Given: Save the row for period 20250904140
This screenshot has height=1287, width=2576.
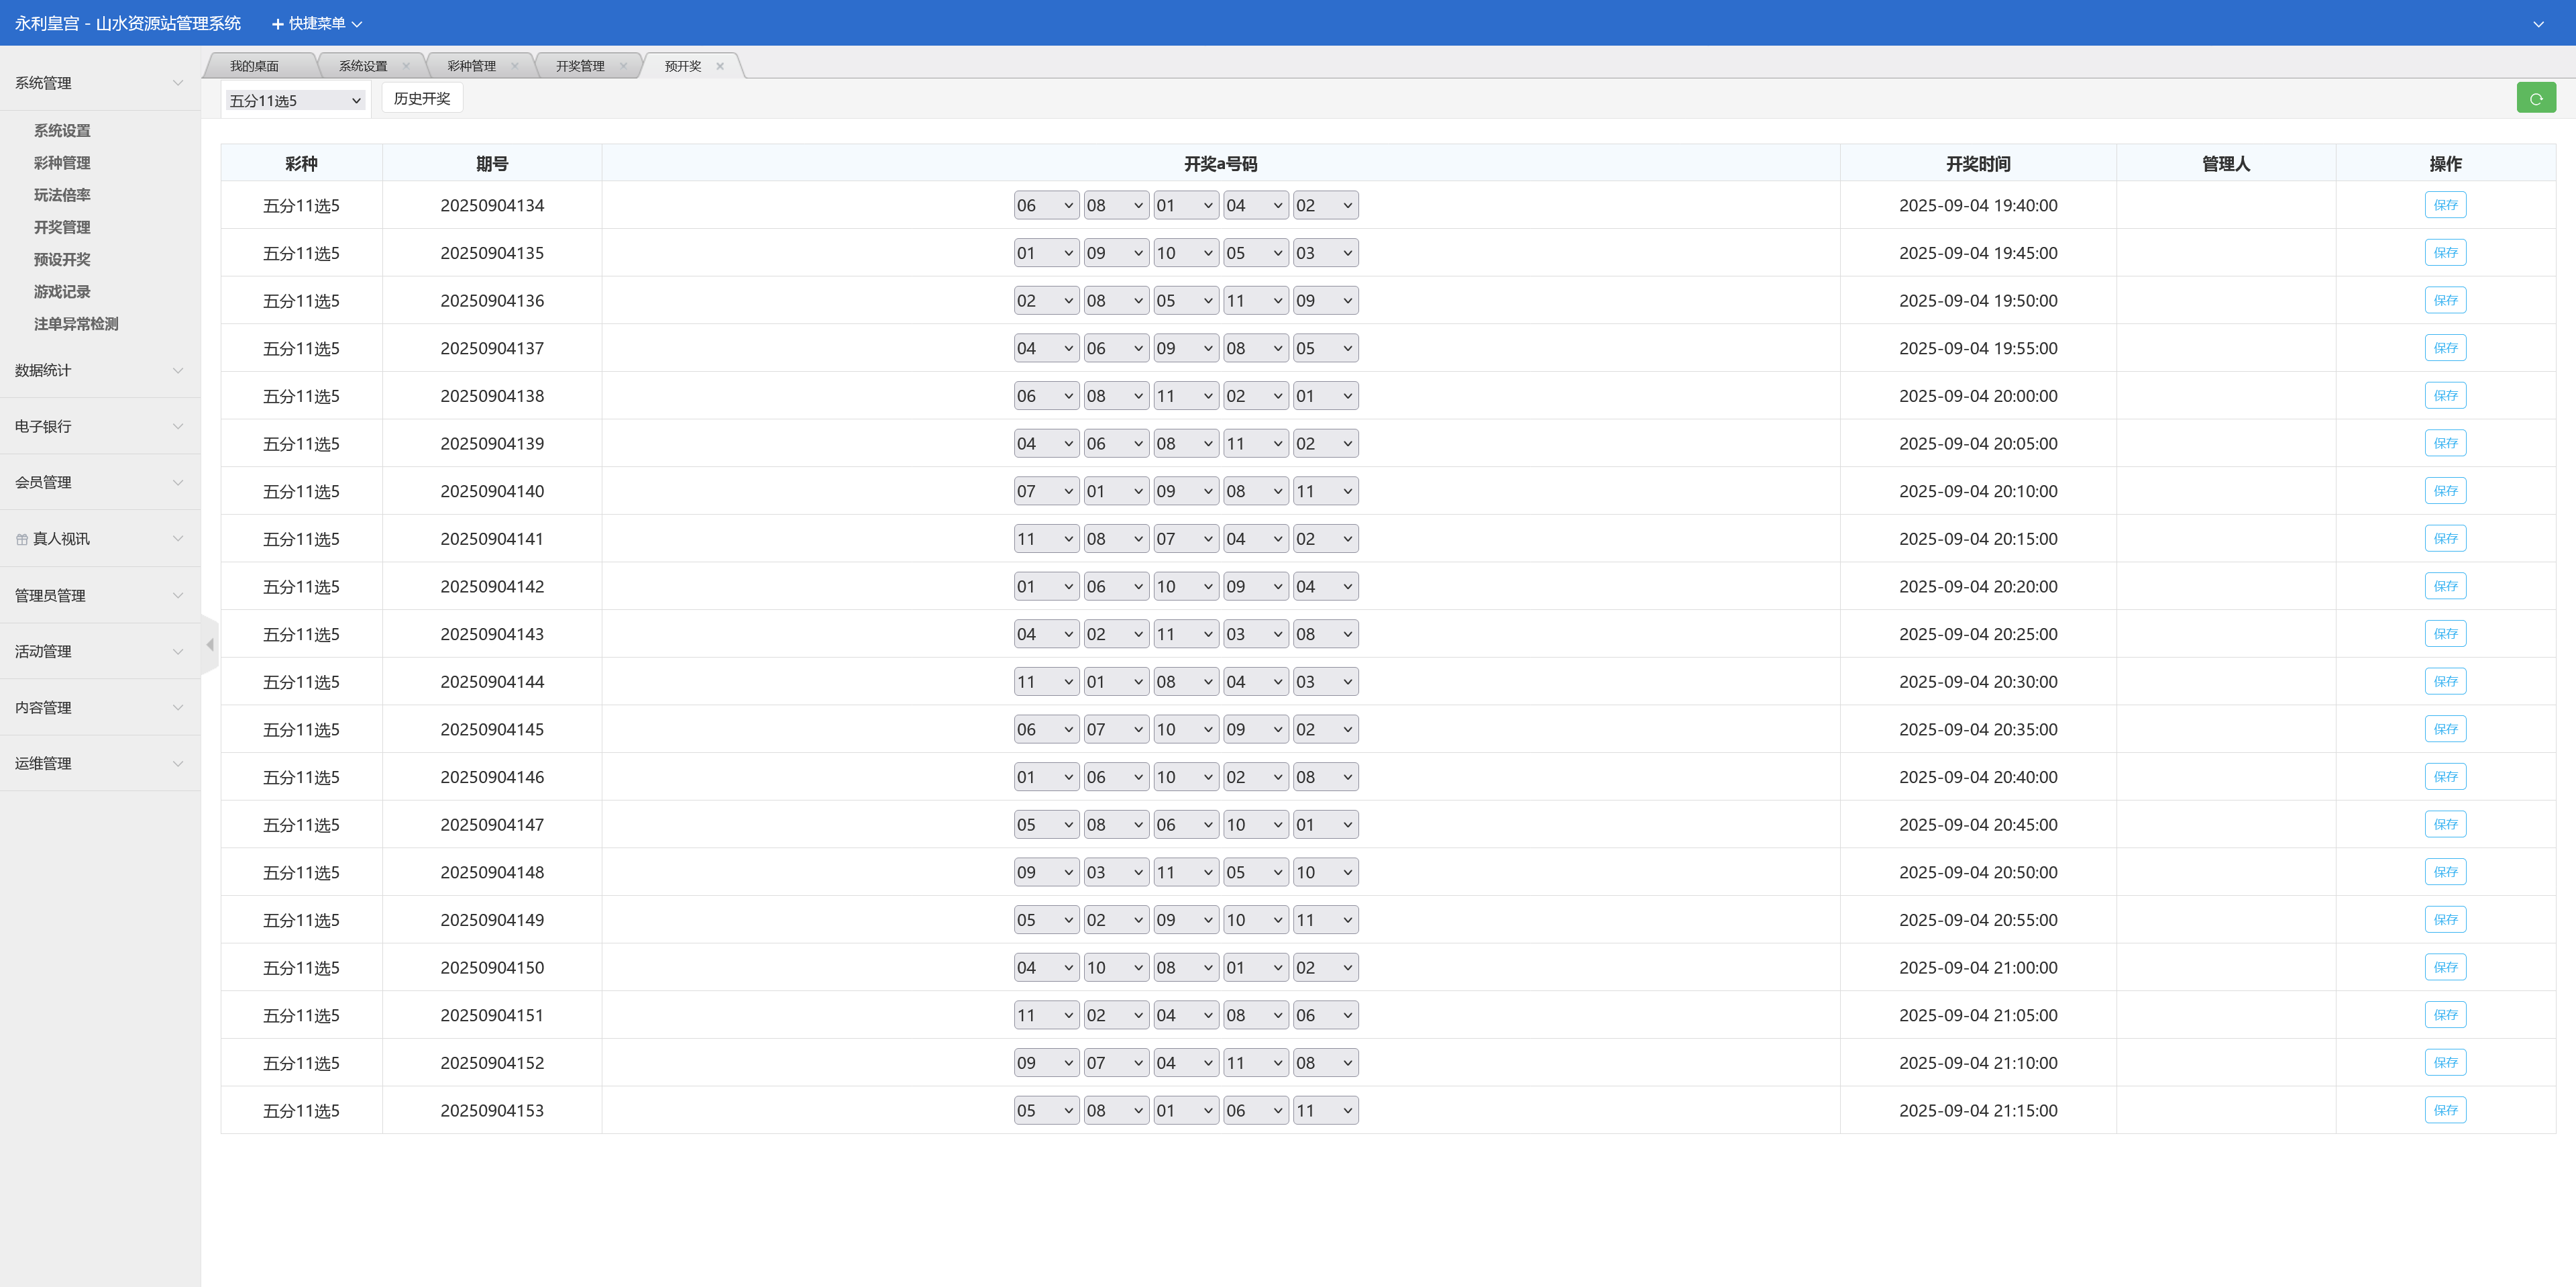Looking at the screenshot, I should coord(2444,491).
